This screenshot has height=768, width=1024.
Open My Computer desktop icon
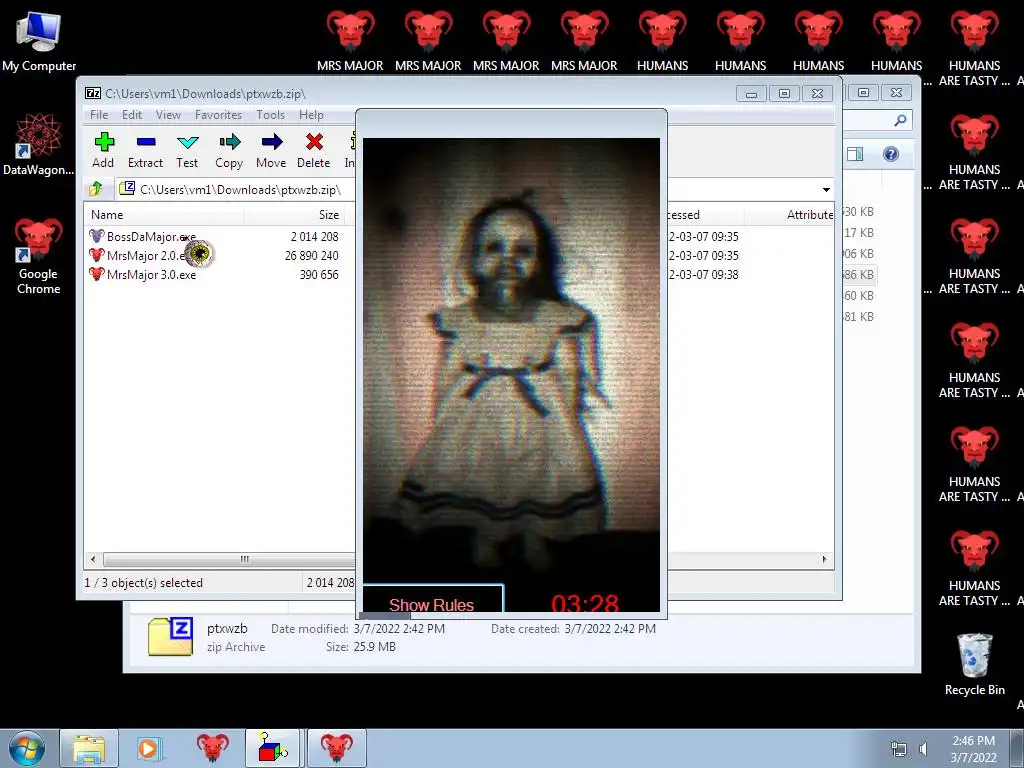(x=39, y=40)
